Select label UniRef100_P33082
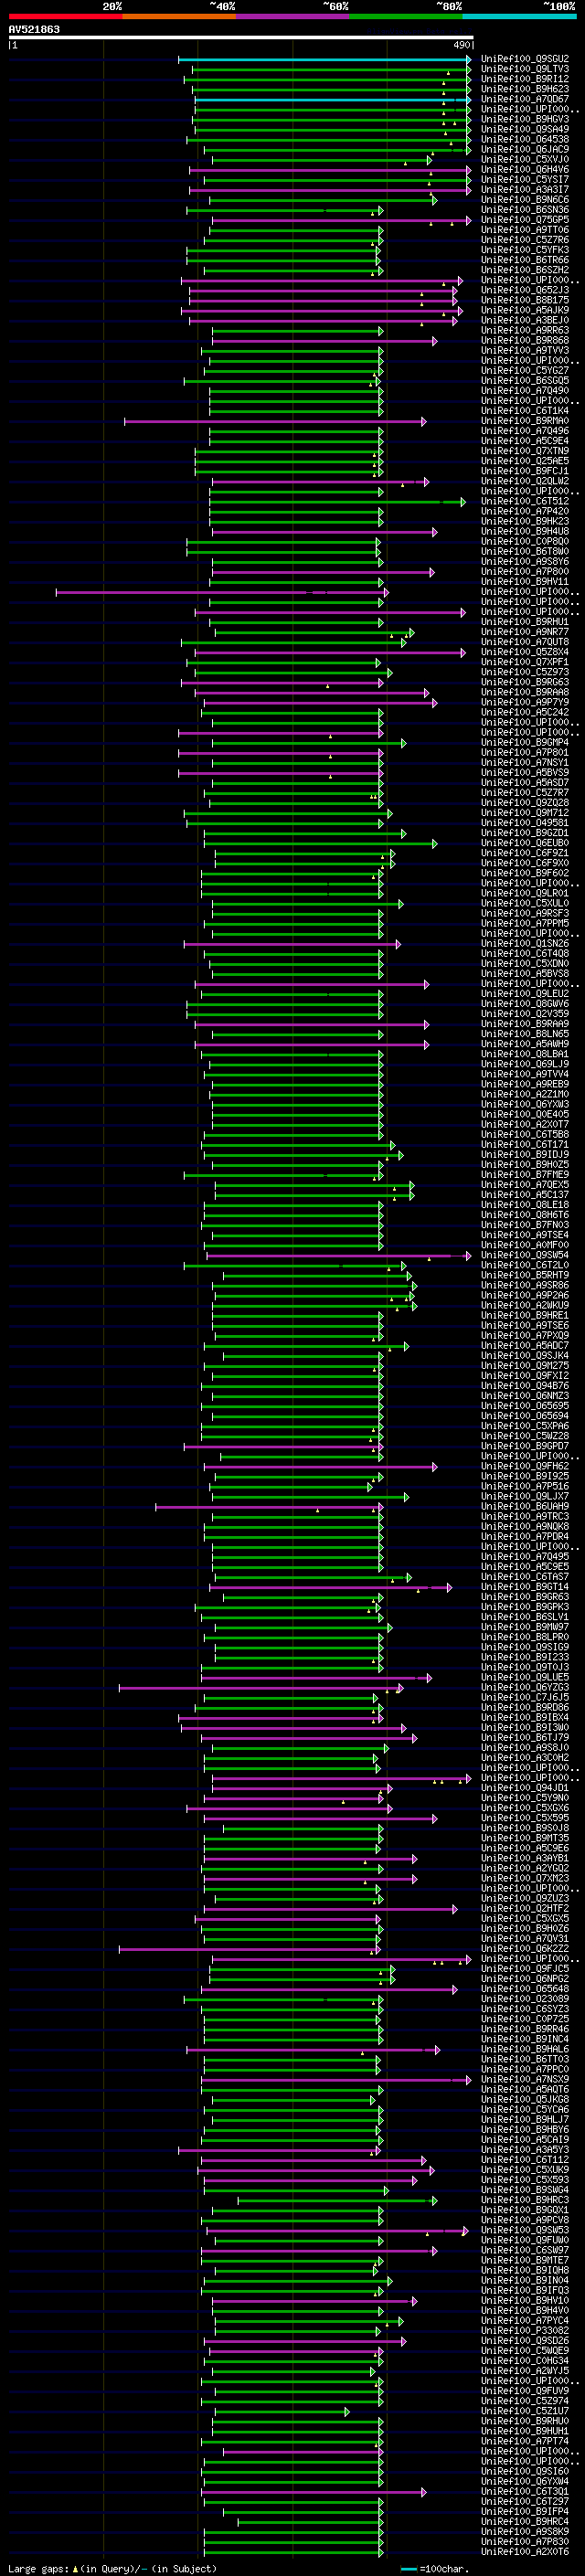Screen dimensions: 585x2576 pos(525,2330)
